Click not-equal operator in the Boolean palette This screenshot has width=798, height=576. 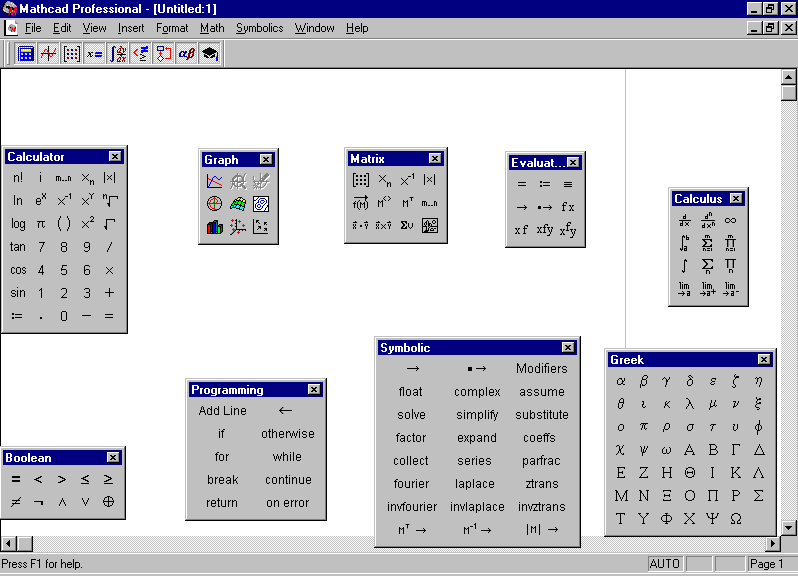16,502
